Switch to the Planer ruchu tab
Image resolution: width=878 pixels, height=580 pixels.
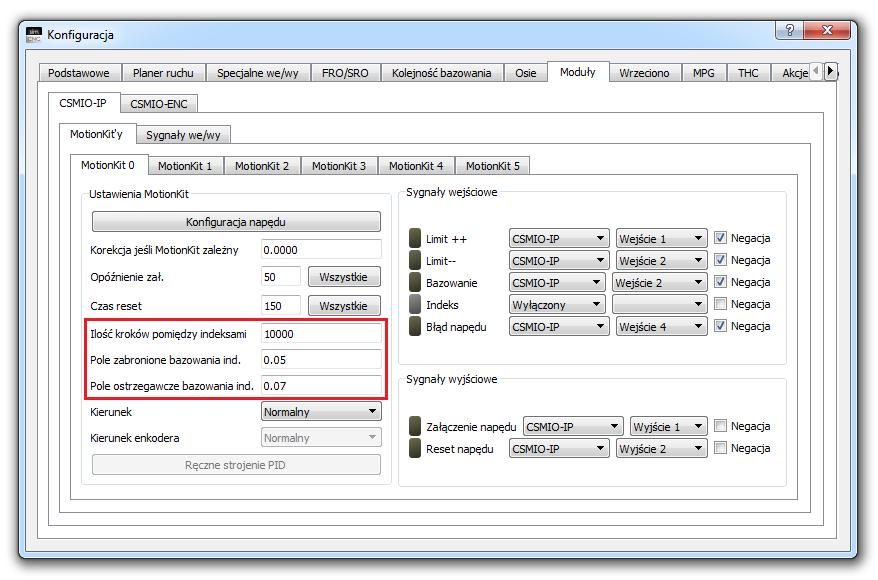coord(163,73)
